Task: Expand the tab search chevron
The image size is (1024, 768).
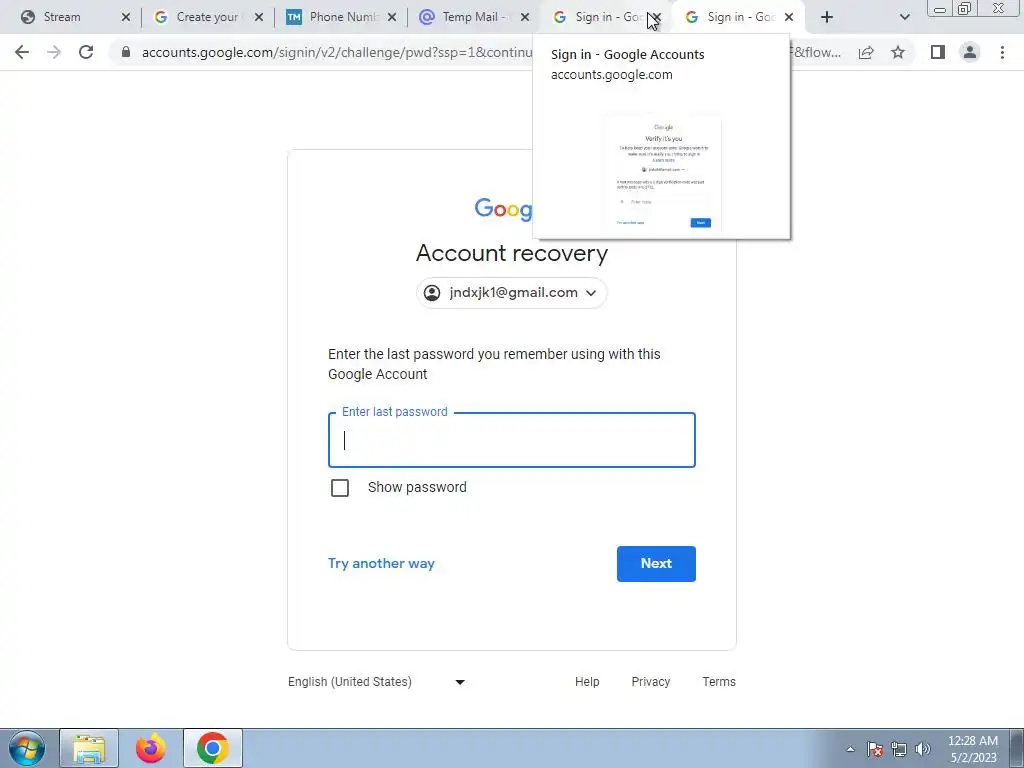Action: click(904, 17)
